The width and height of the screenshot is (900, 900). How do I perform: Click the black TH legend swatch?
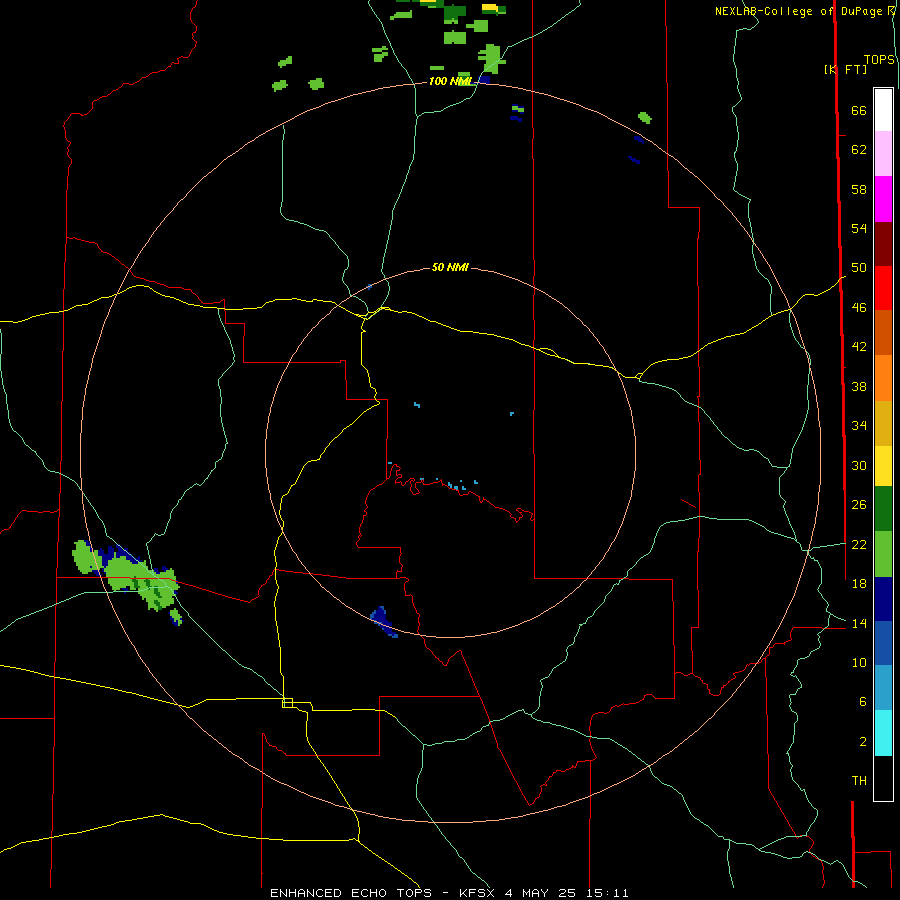tap(883, 778)
